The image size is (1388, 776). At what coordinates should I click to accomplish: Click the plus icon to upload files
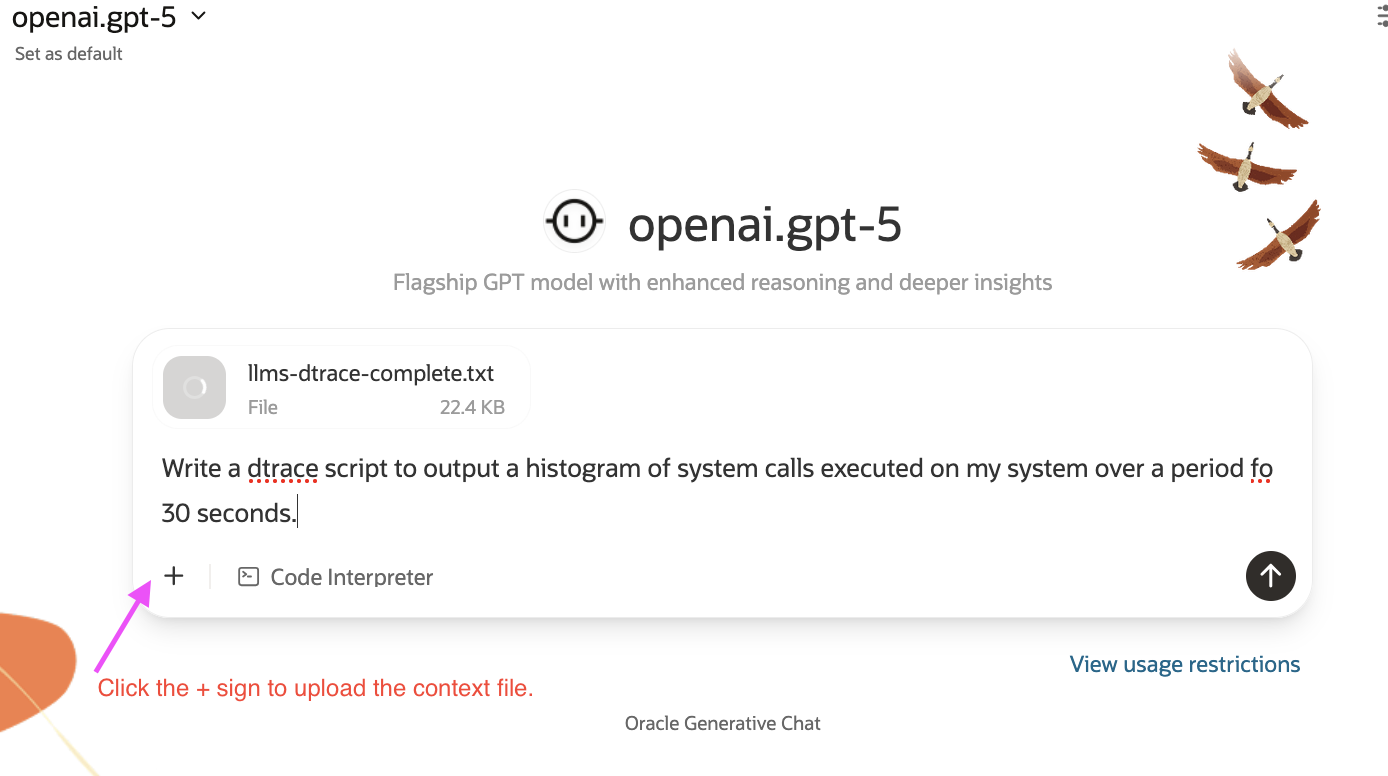pyautogui.click(x=174, y=576)
